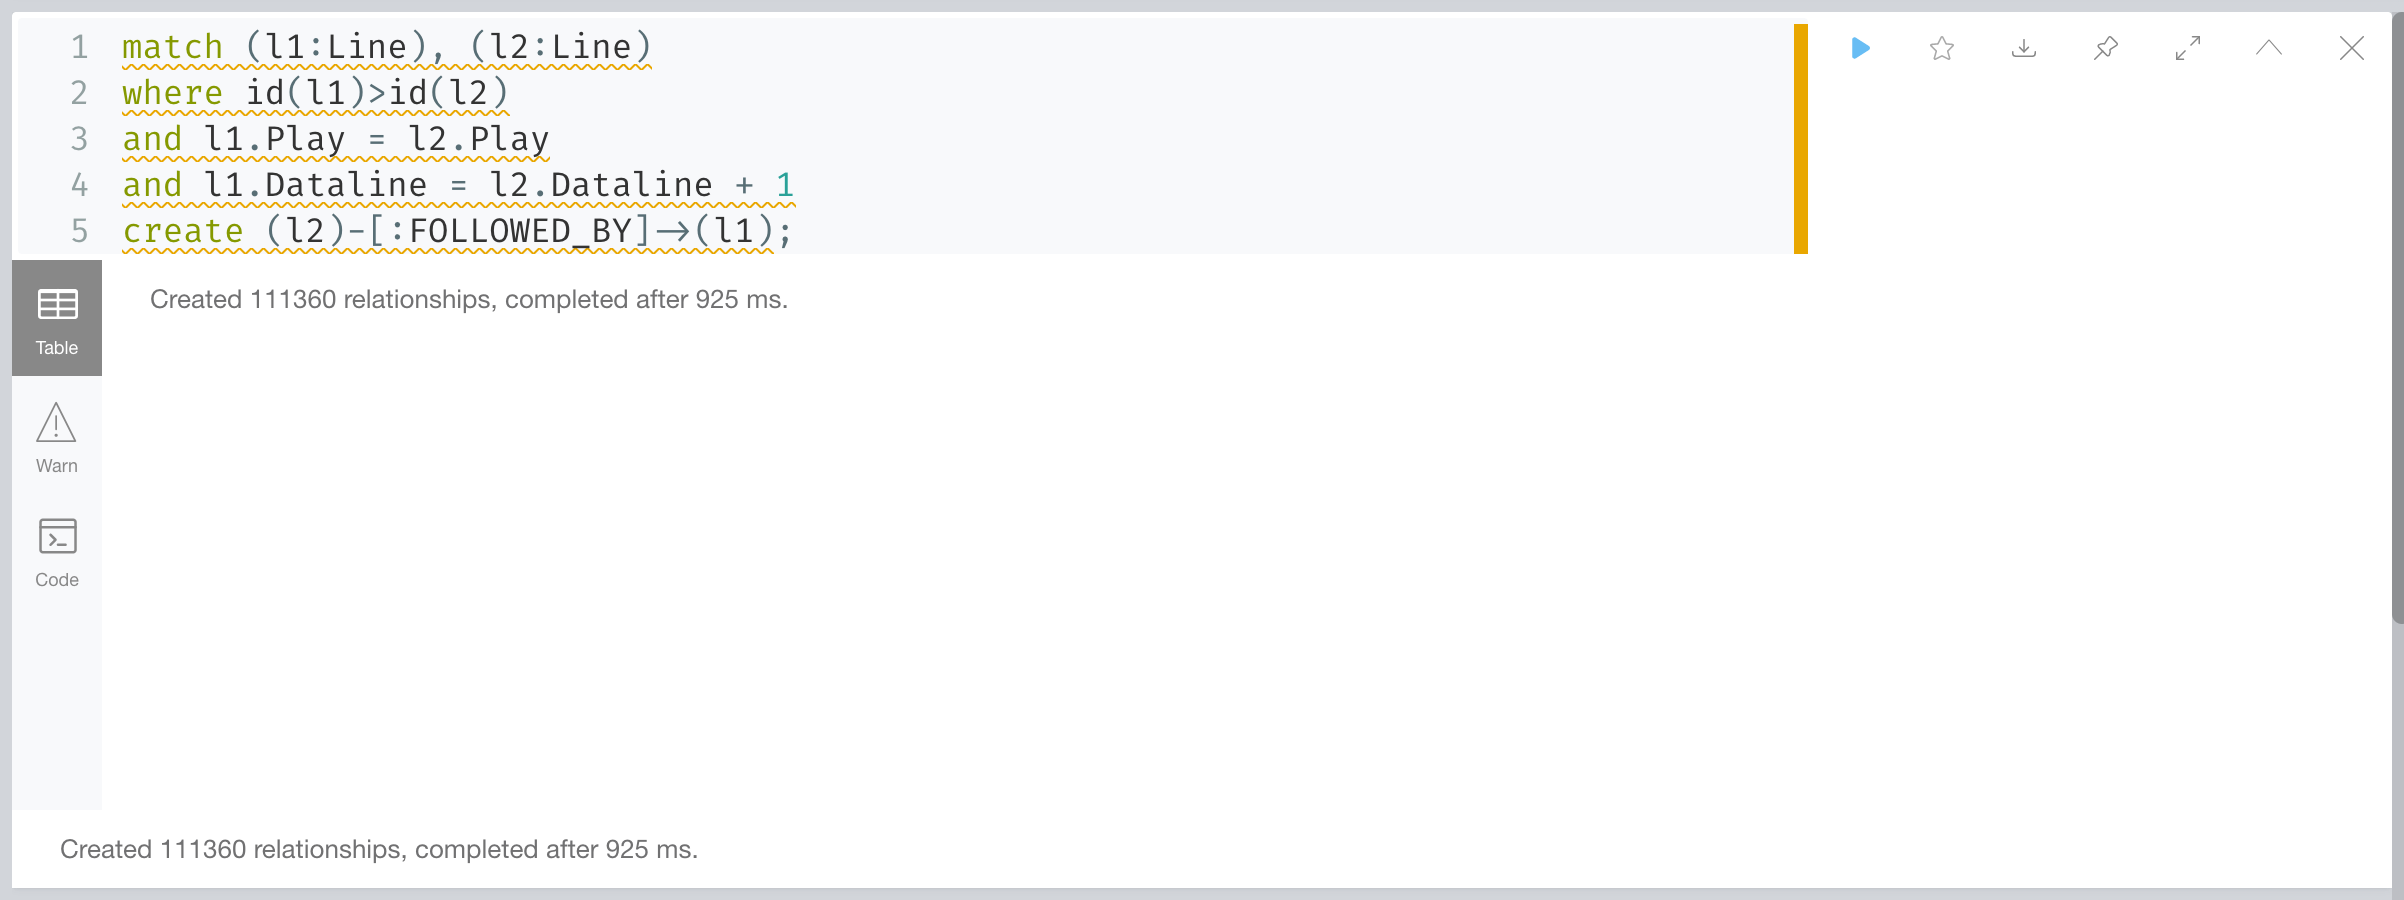Expand frame to fullscreen
2404x900 pixels.
tap(2188, 48)
